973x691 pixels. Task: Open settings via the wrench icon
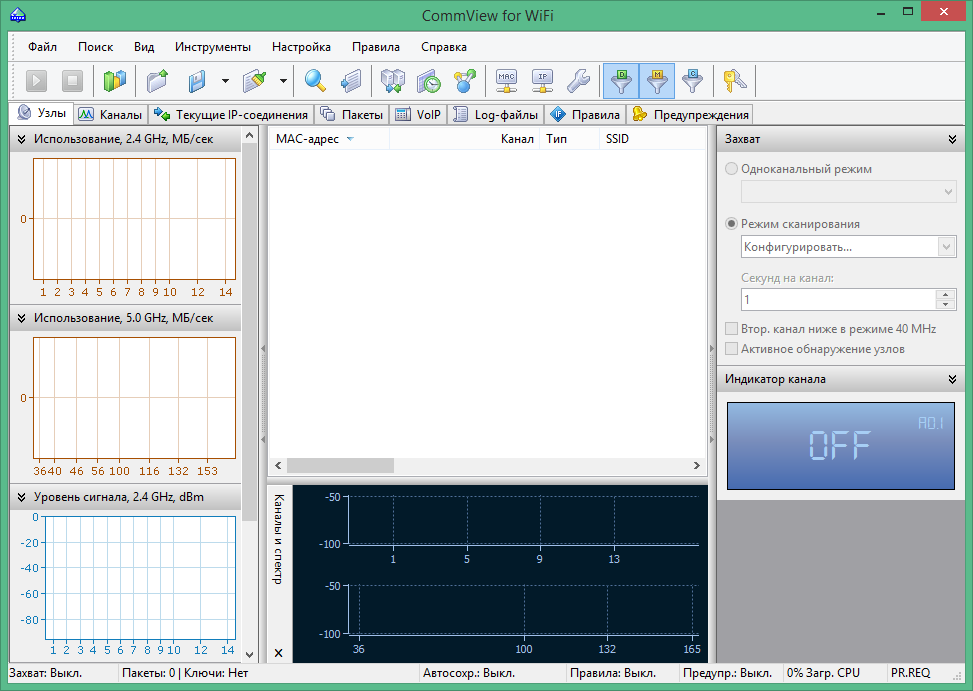578,81
